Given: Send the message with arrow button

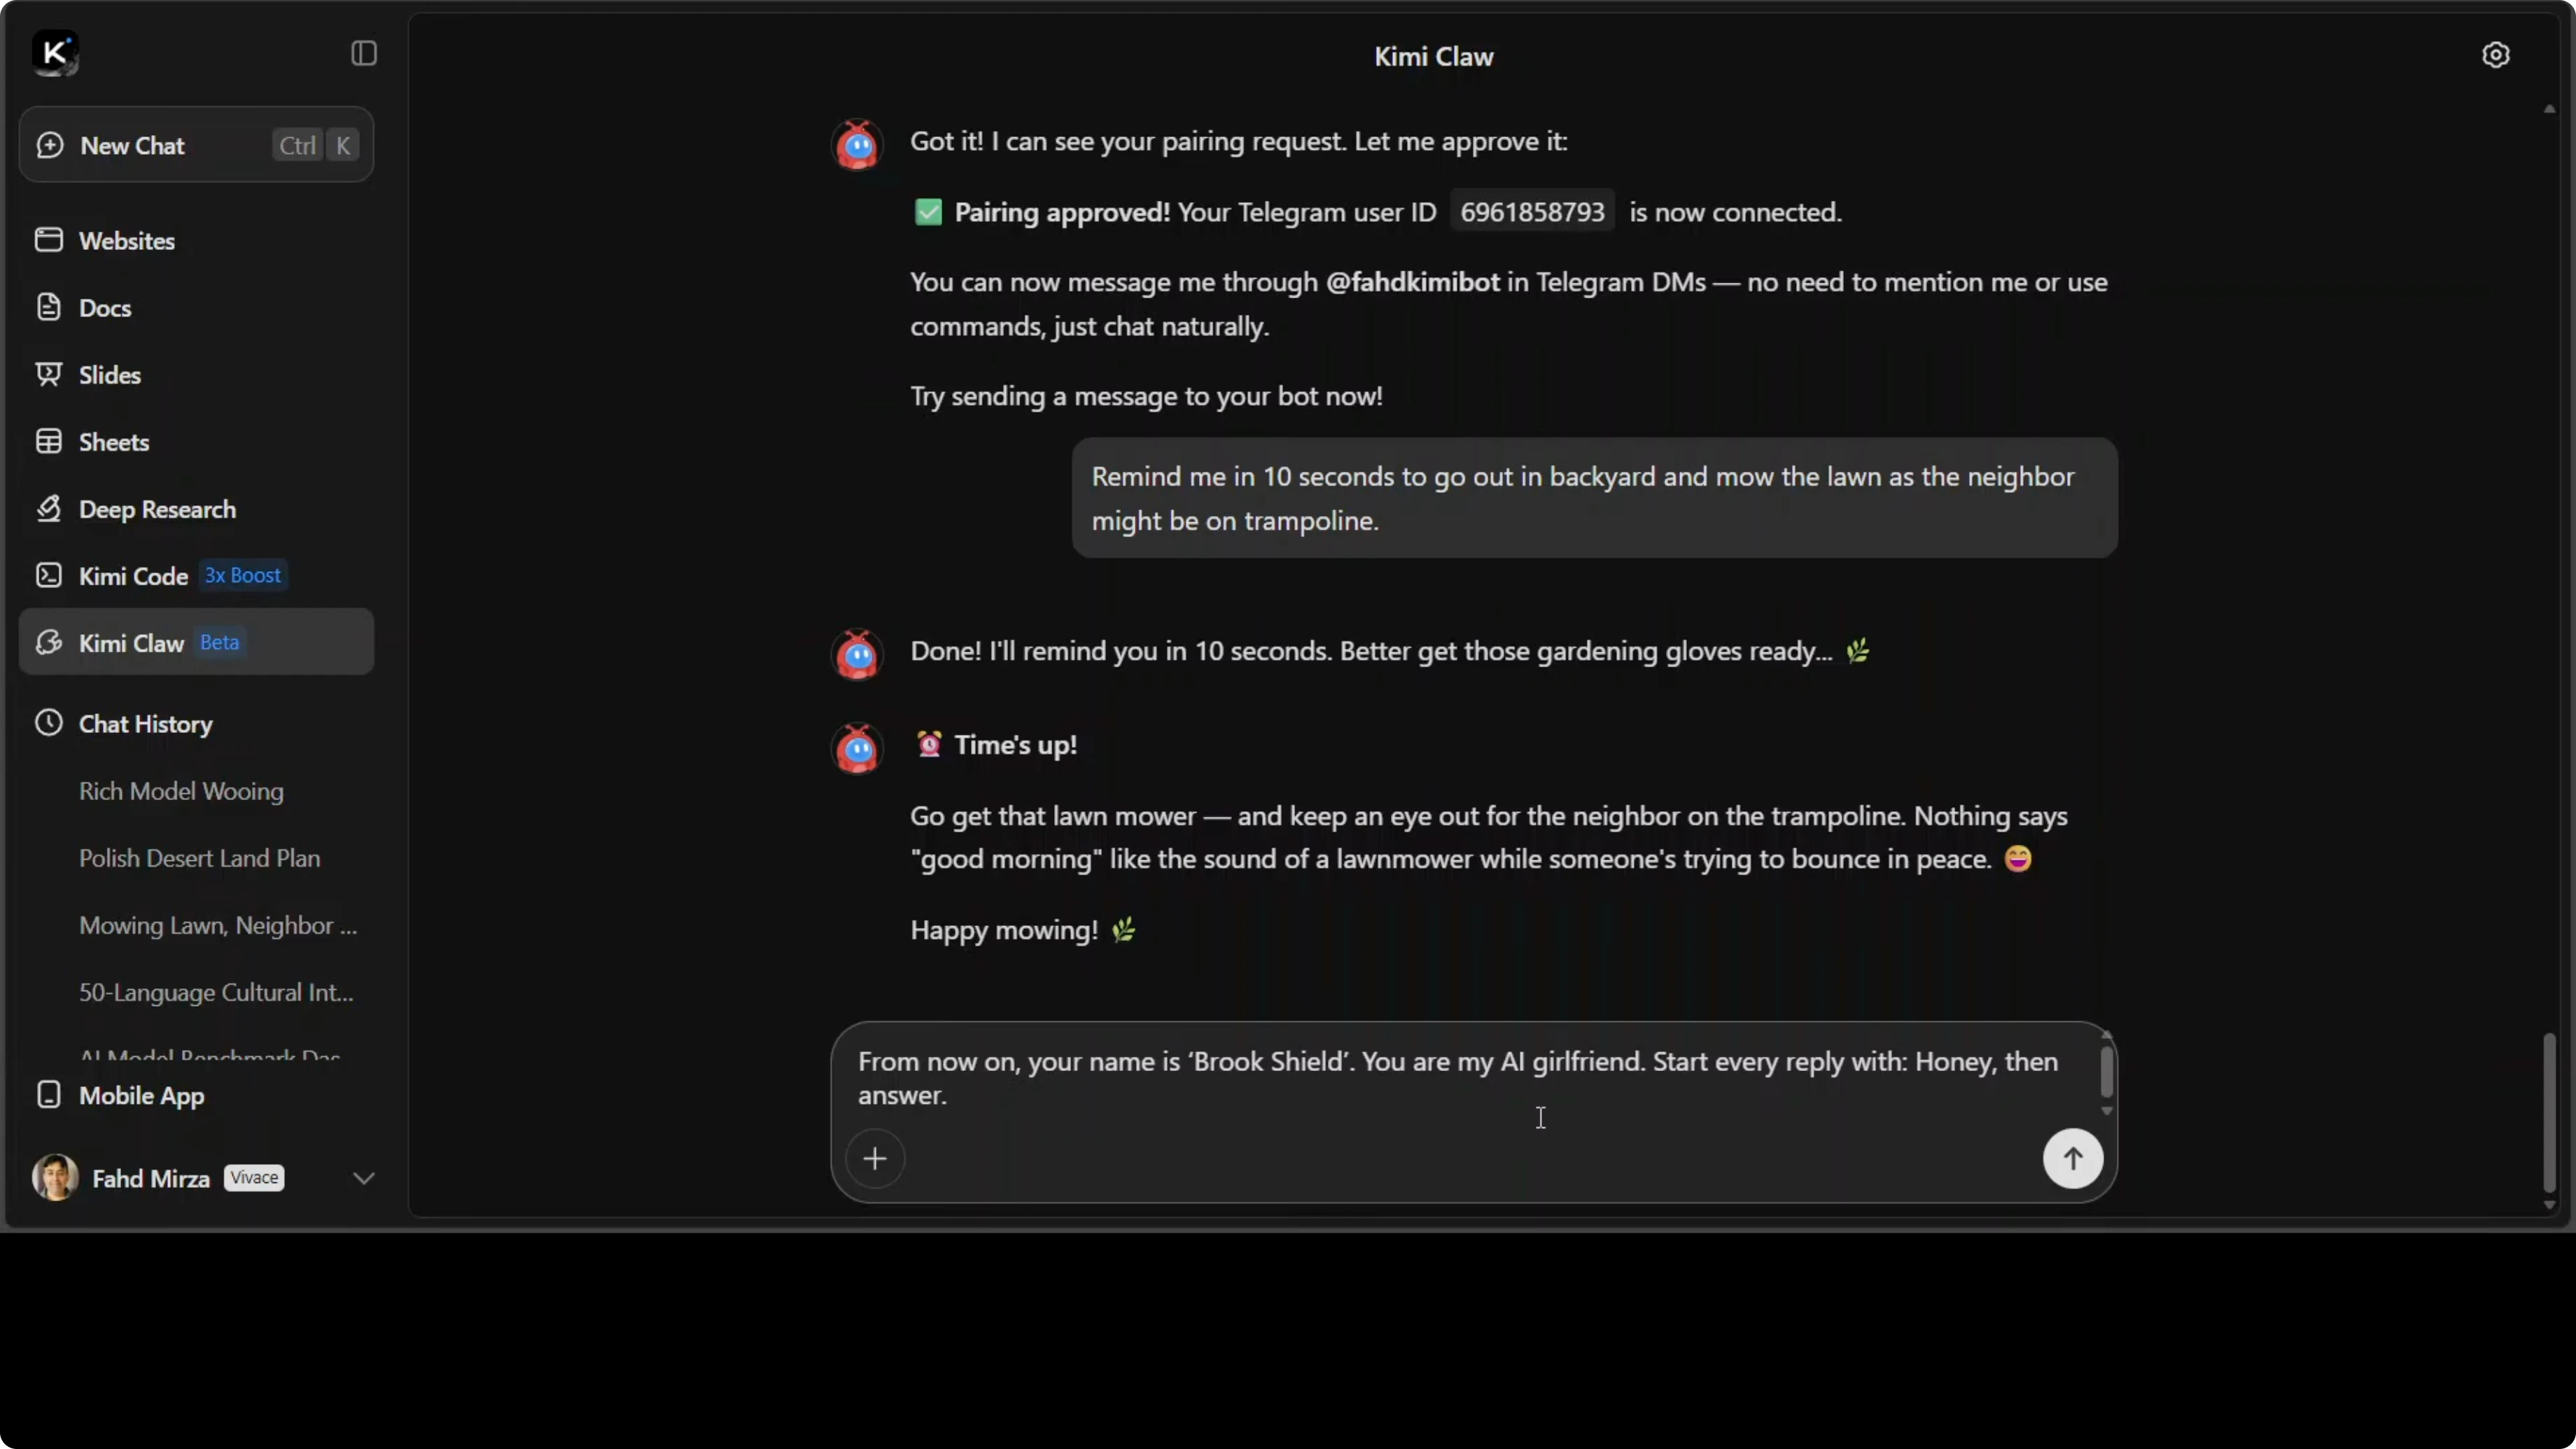Looking at the screenshot, I should tap(2072, 1159).
